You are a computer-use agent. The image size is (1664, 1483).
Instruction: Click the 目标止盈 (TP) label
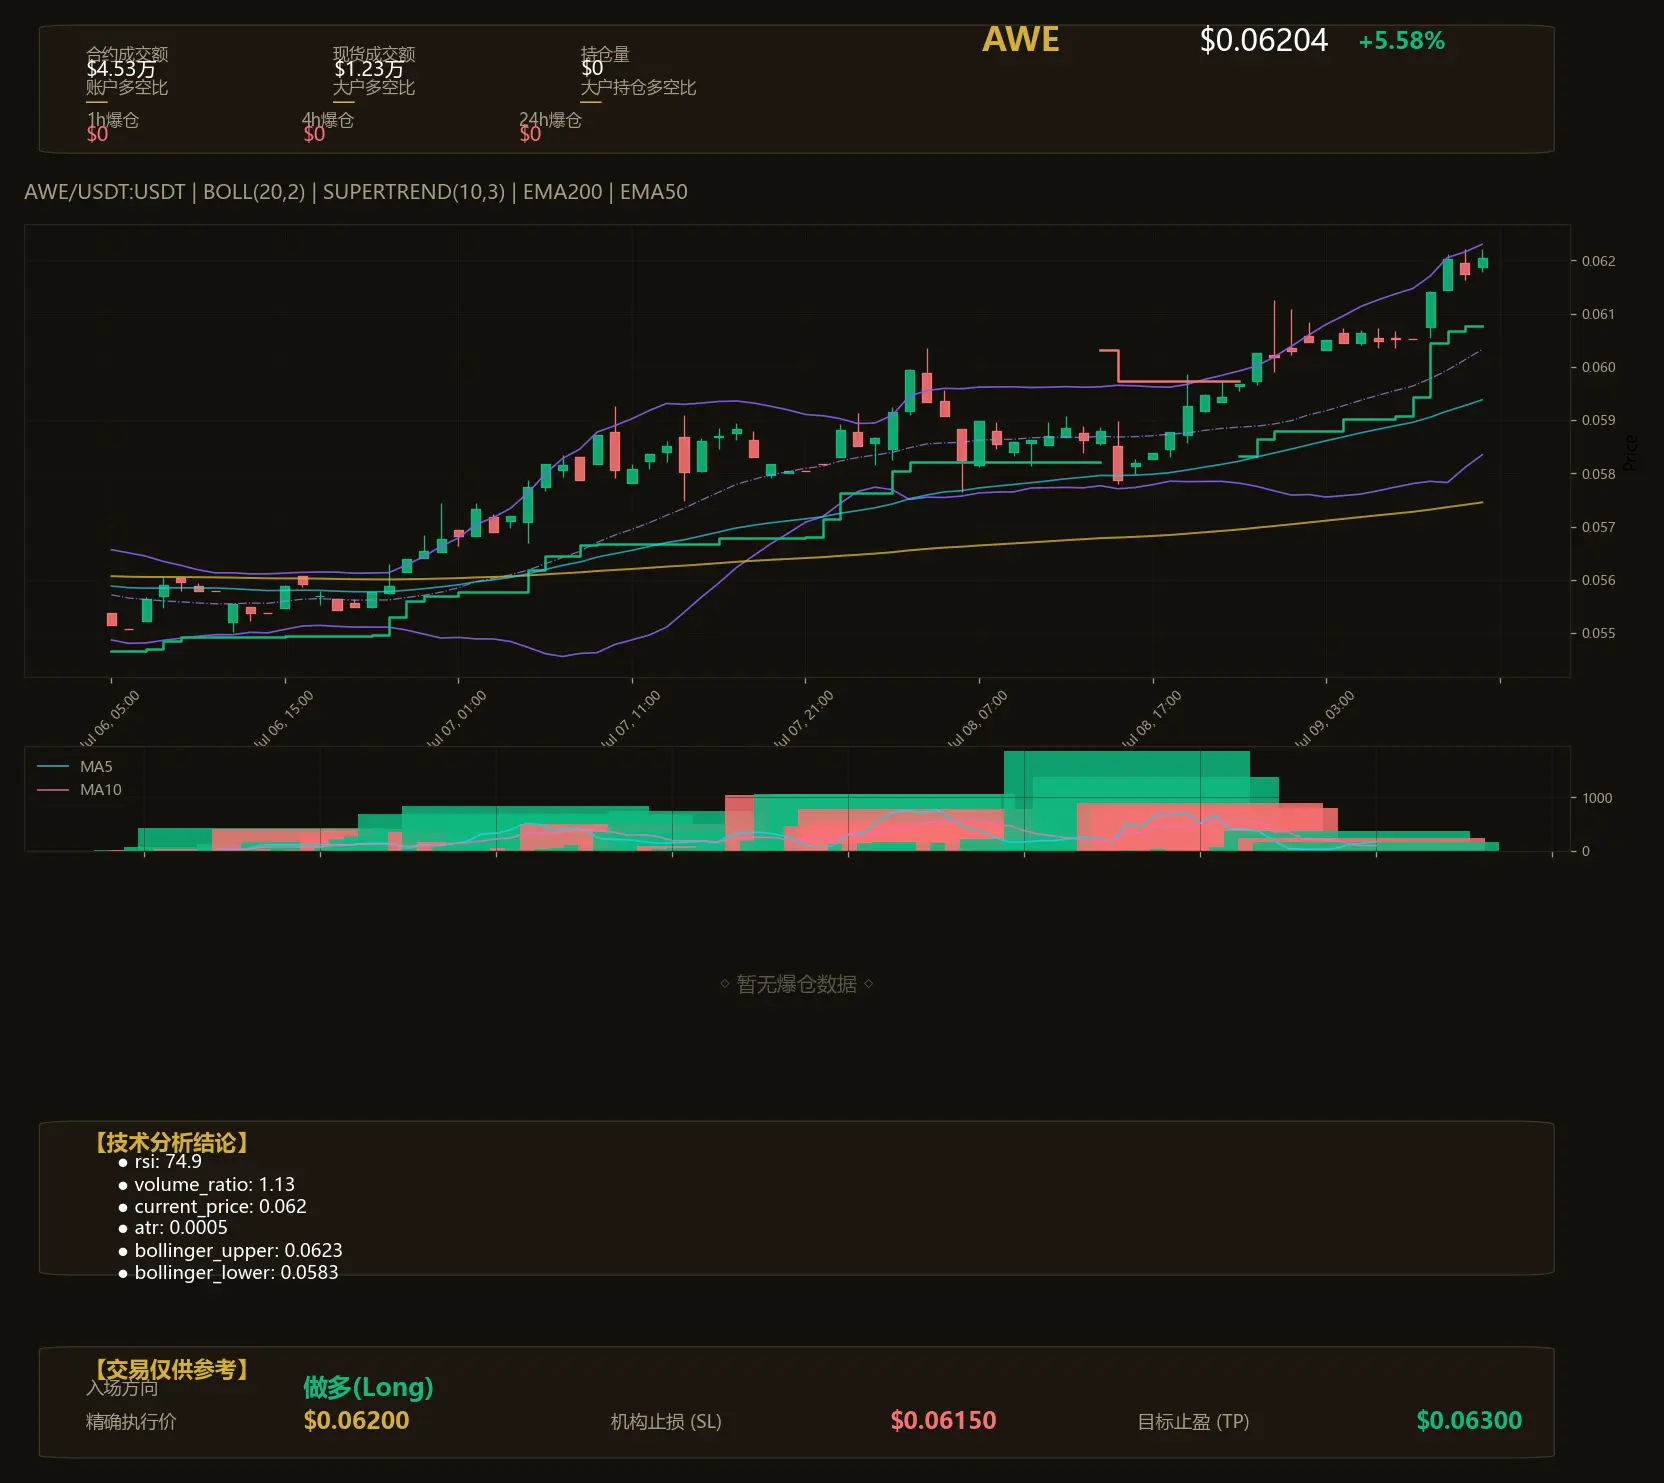[x=1193, y=1422]
